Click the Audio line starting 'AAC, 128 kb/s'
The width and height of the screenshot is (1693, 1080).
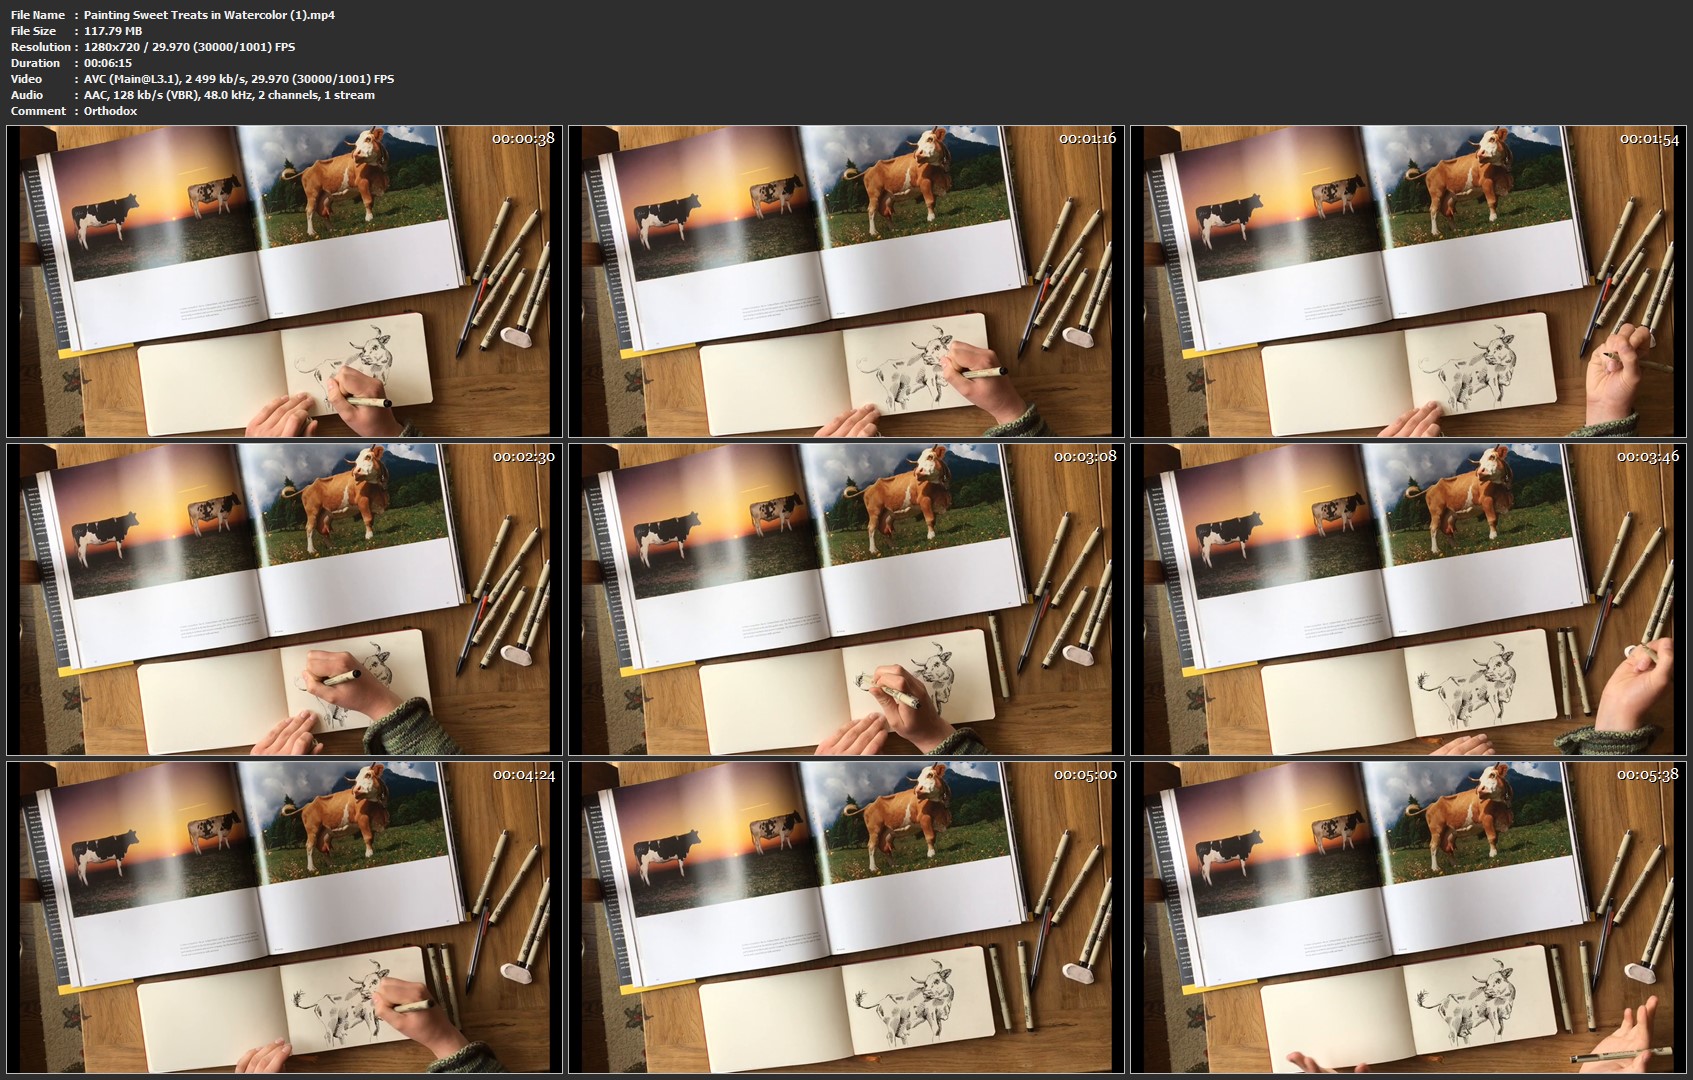tap(230, 95)
